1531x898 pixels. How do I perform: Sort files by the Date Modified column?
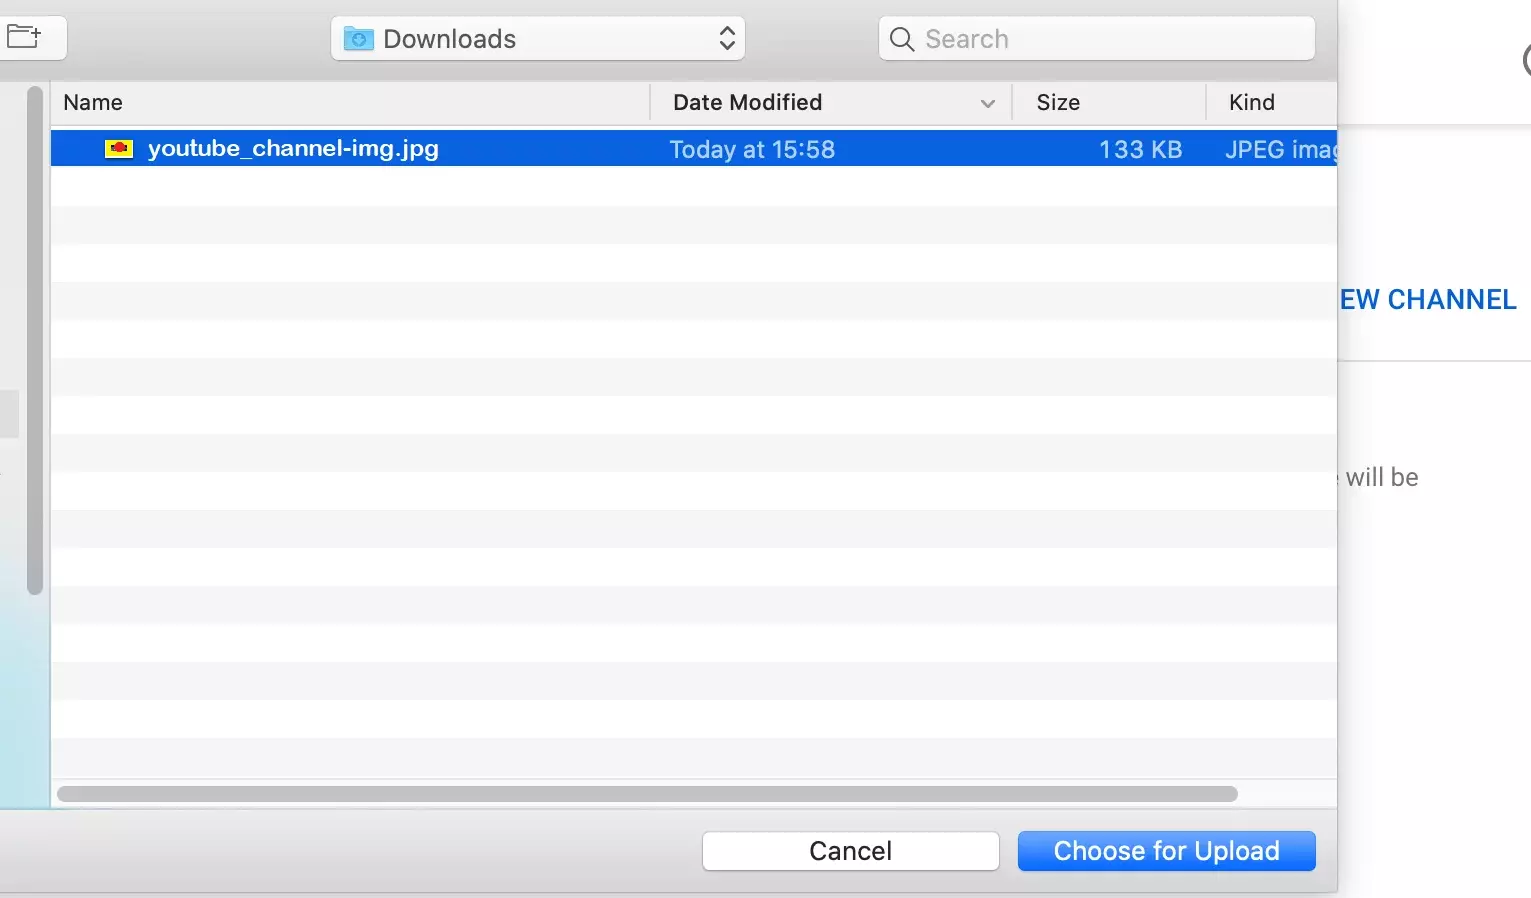click(748, 102)
